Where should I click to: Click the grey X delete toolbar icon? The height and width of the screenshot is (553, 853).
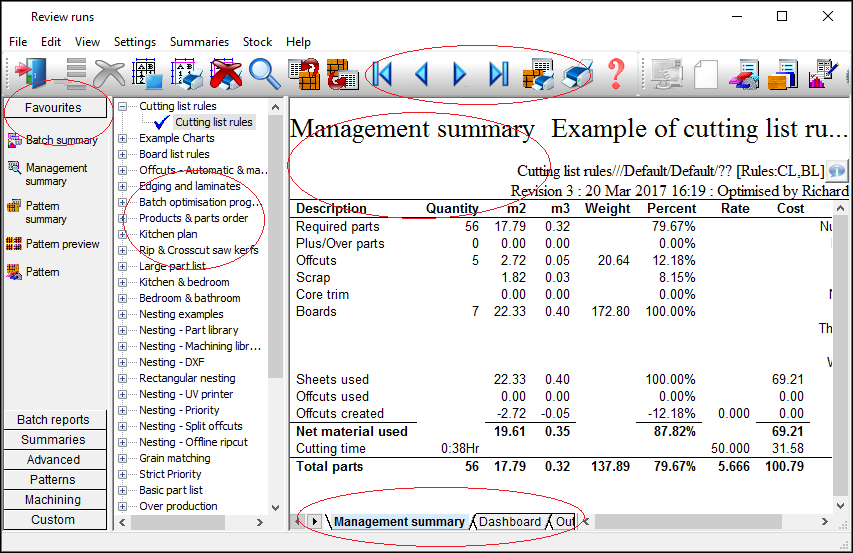[109, 73]
